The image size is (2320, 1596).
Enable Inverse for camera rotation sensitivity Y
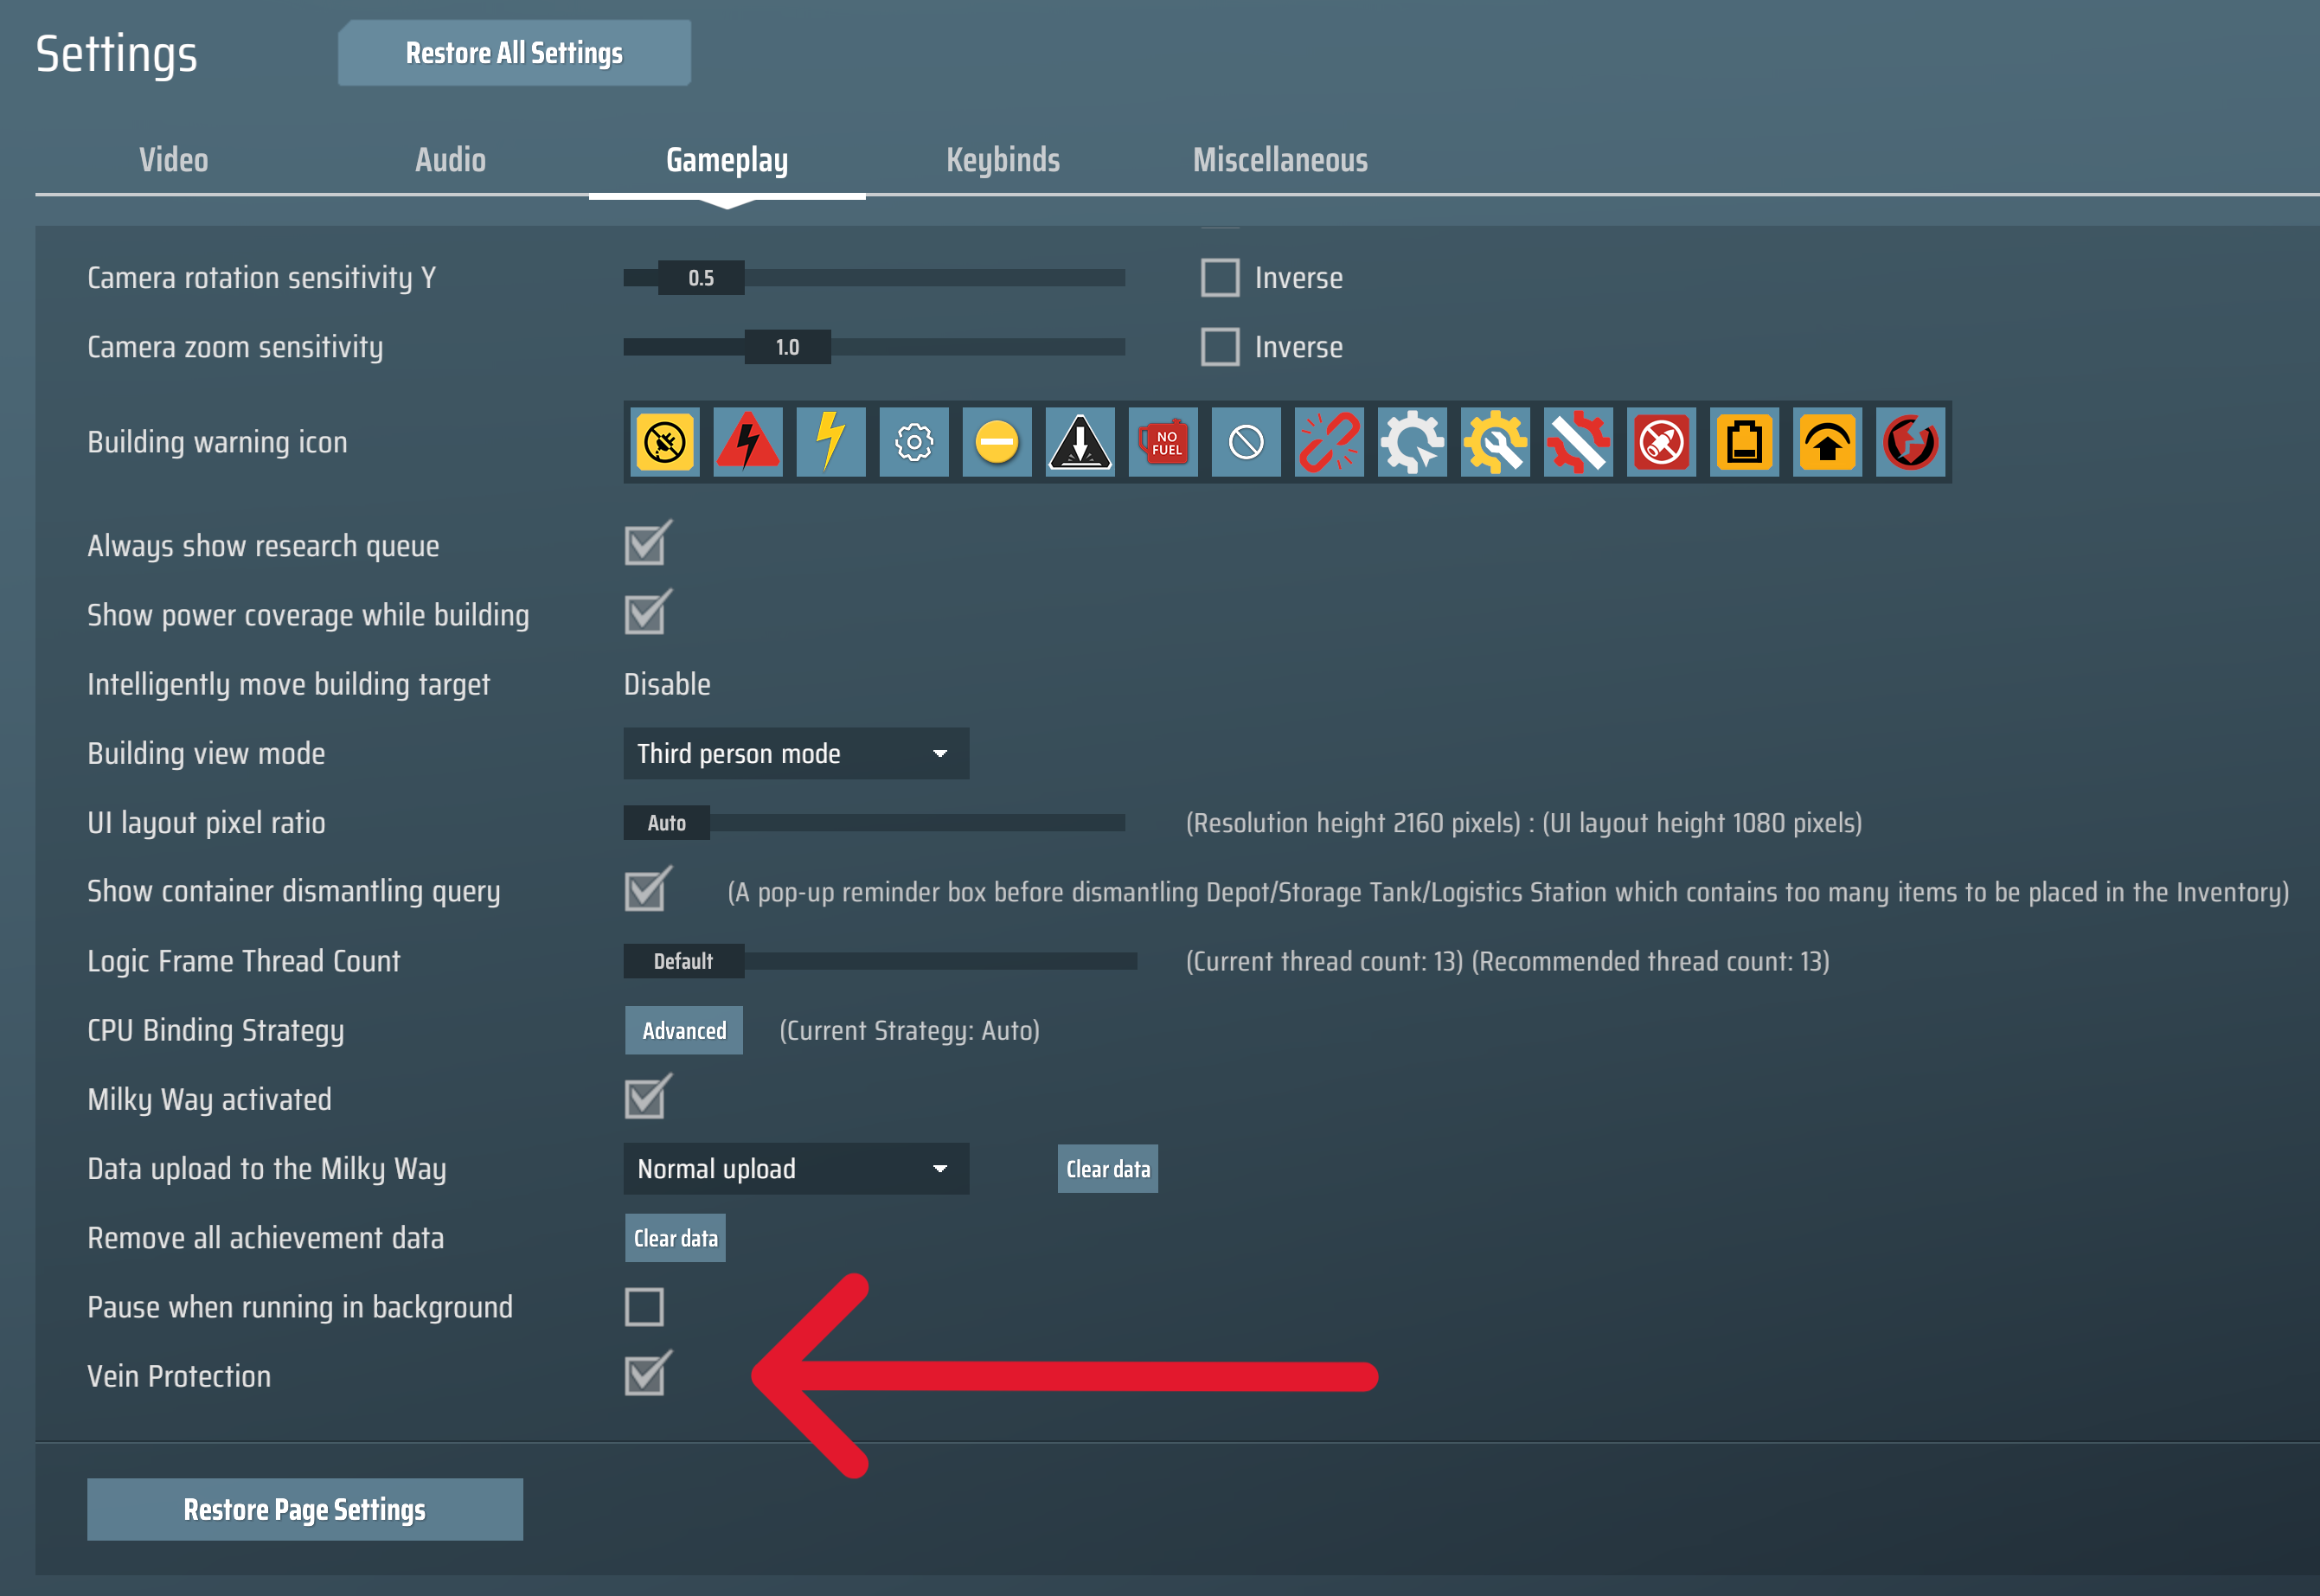pyautogui.click(x=1220, y=277)
